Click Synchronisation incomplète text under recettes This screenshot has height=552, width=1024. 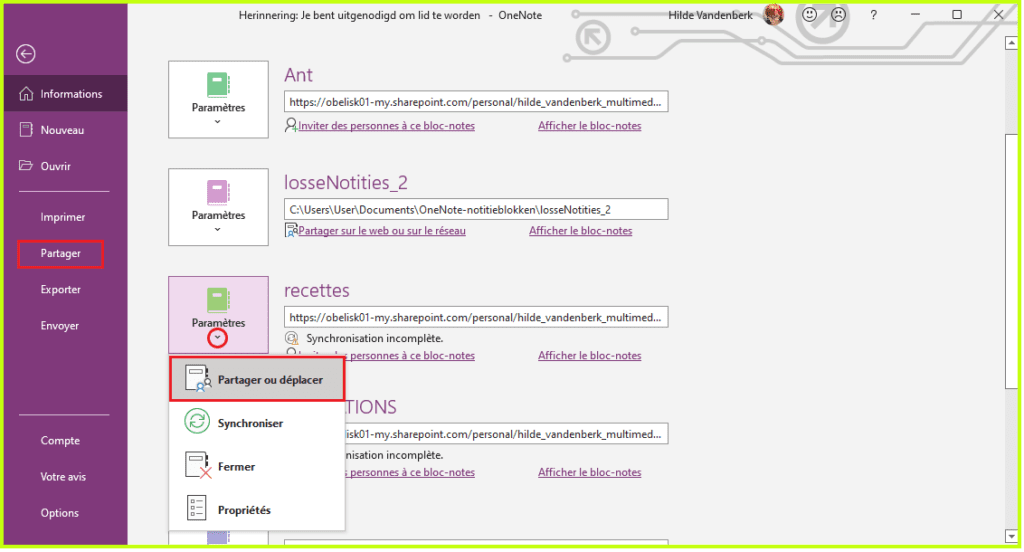pyautogui.click(x=375, y=338)
